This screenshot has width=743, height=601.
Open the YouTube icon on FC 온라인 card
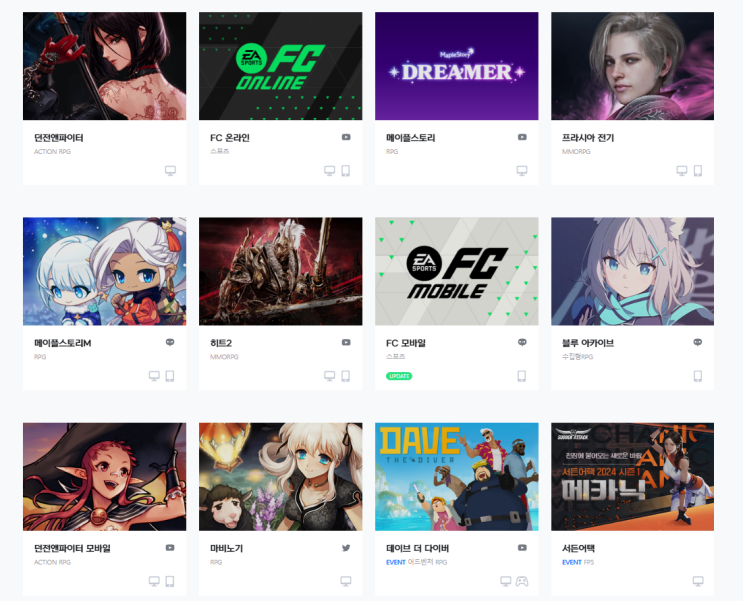point(346,137)
